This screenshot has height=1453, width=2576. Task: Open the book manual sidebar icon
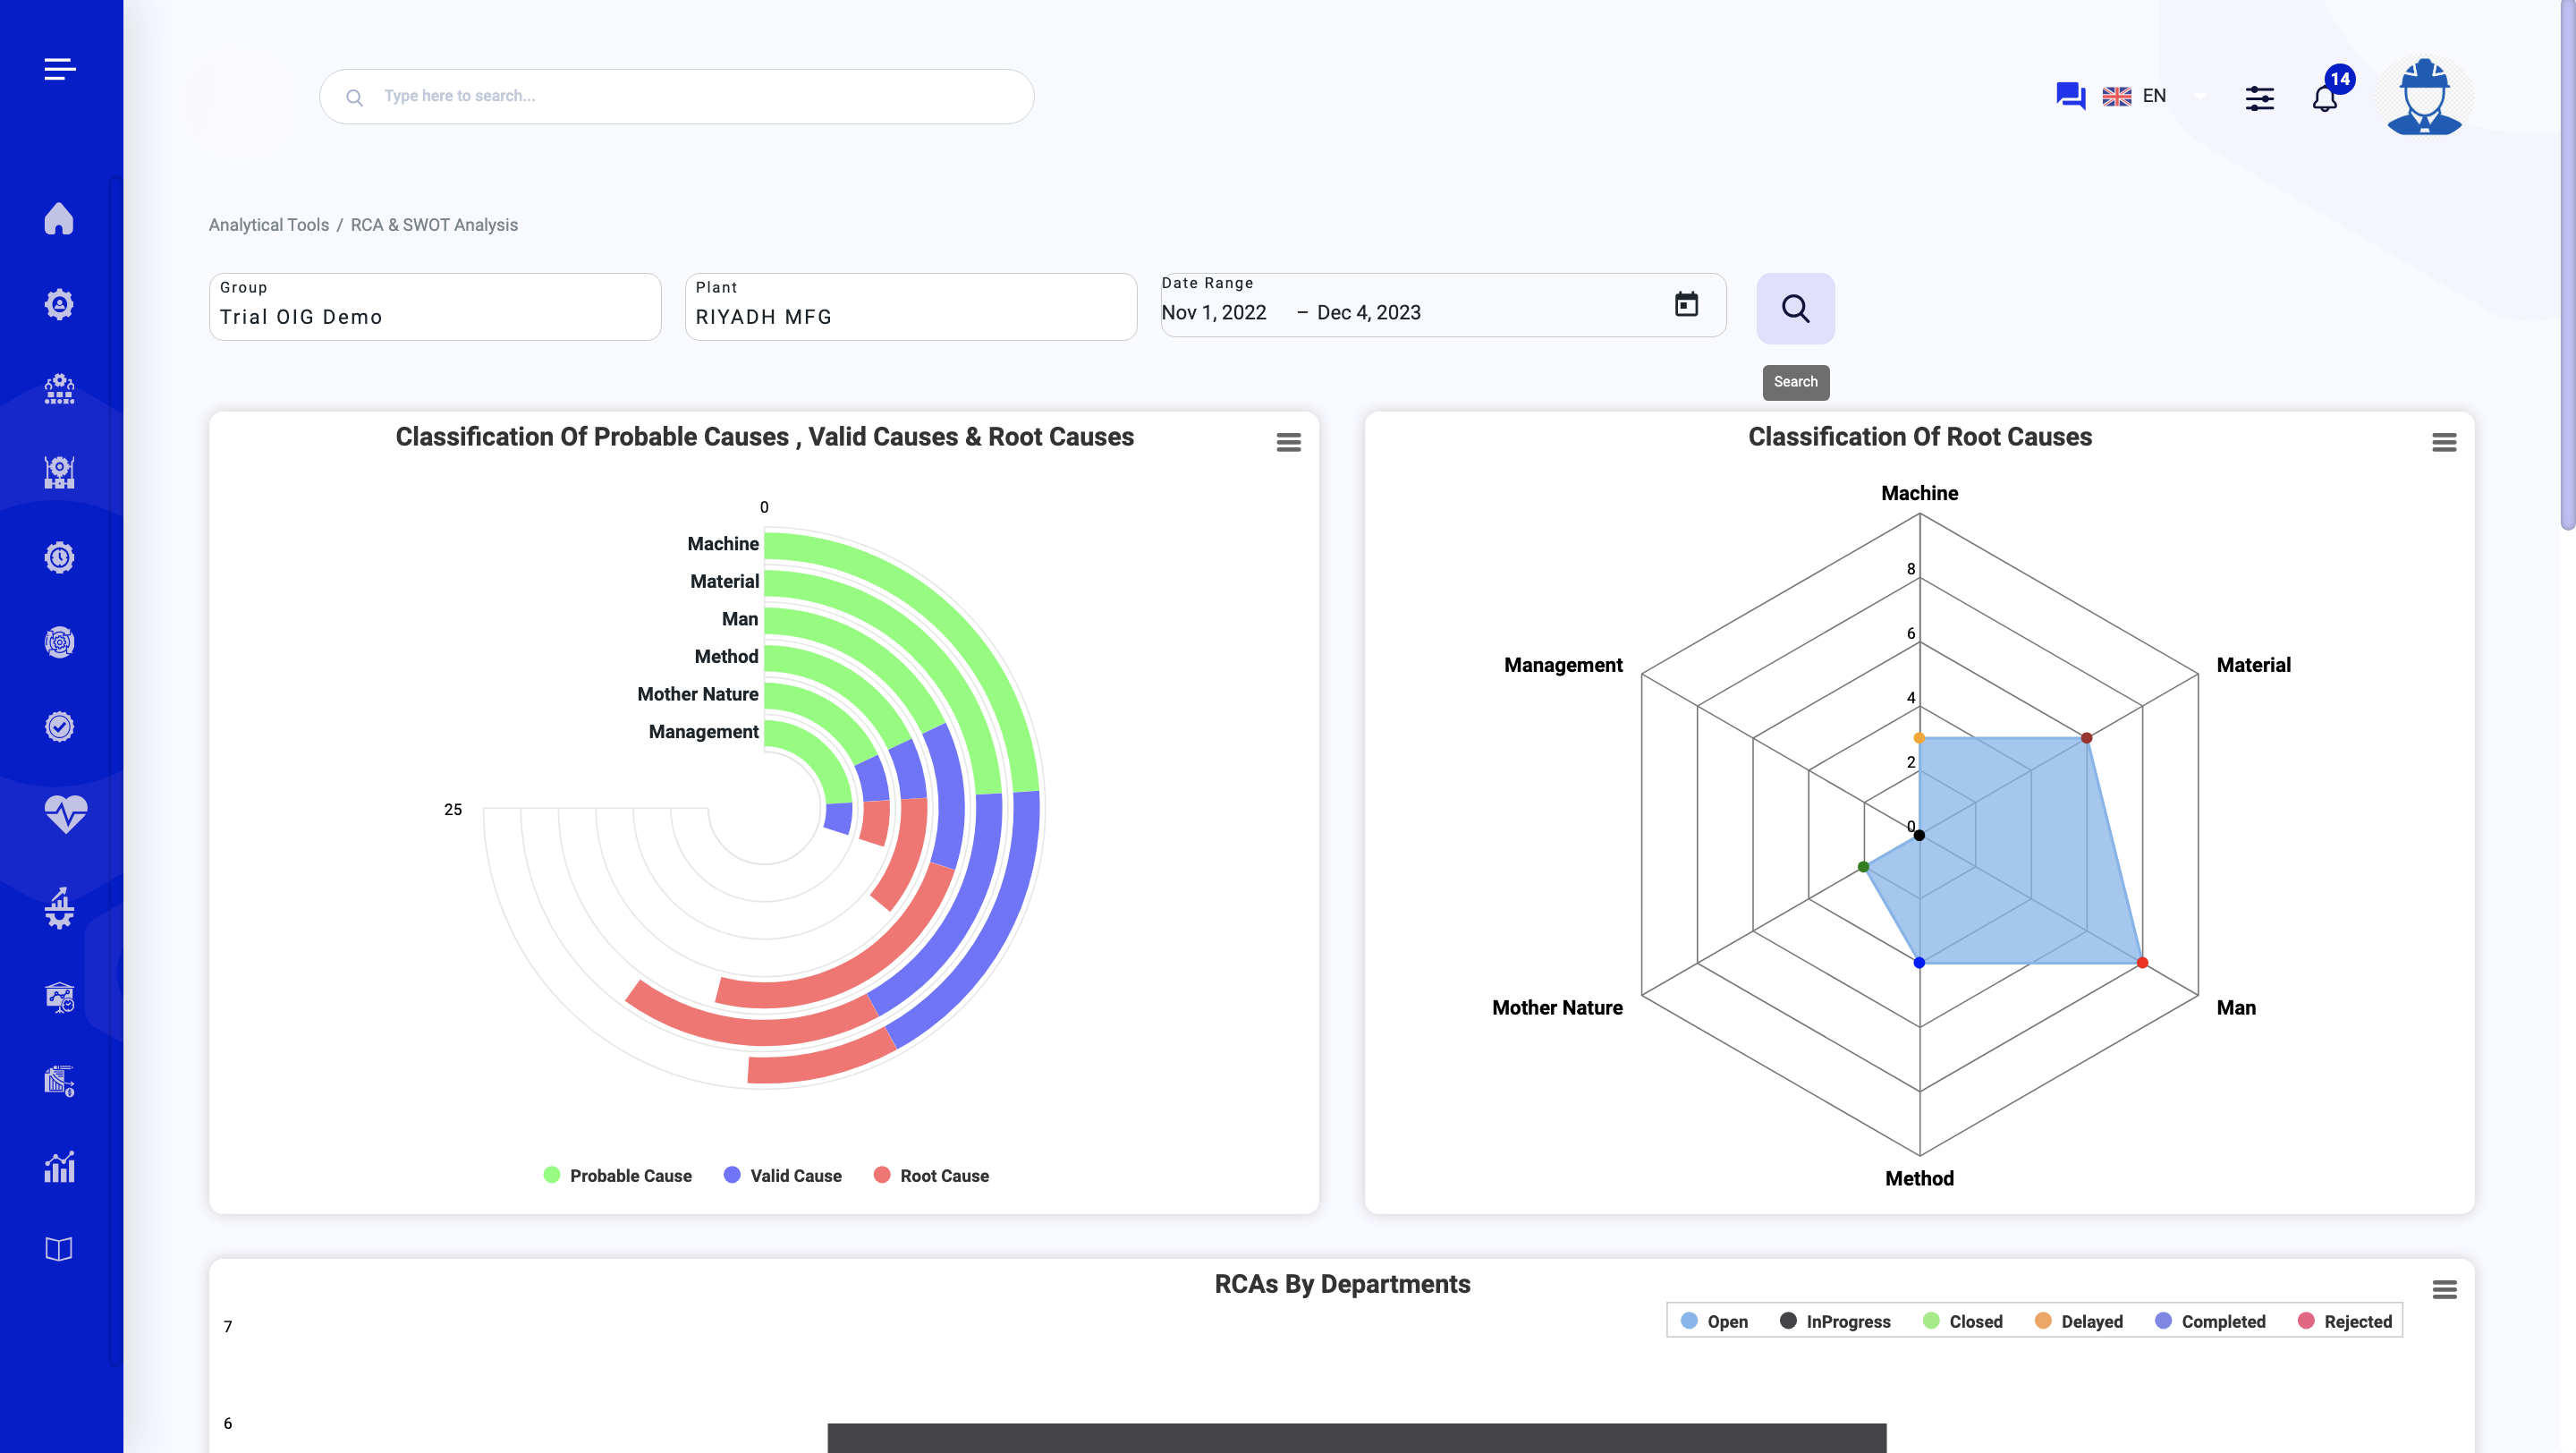point(59,1249)
